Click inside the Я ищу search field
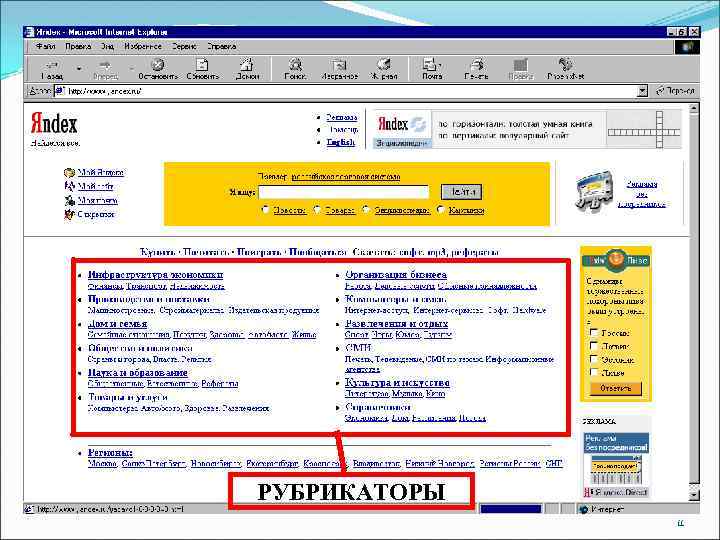Image resolution: width=720 pixels, height=540 pixels. (343, 192)
